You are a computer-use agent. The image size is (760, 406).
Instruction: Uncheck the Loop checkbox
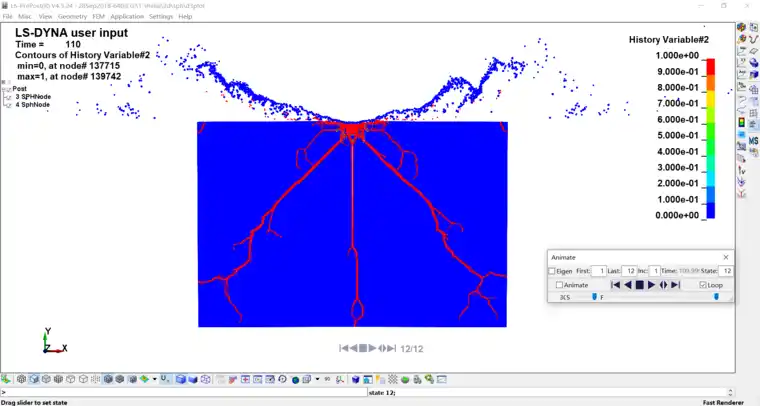703,285
